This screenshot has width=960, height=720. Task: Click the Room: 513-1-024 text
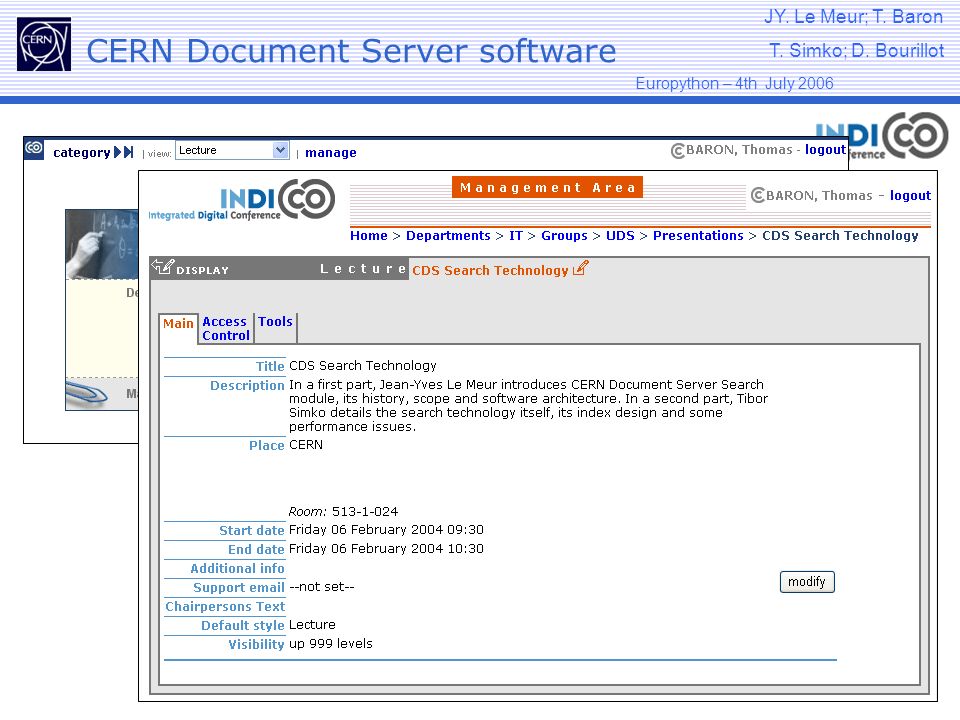(343, 511)
